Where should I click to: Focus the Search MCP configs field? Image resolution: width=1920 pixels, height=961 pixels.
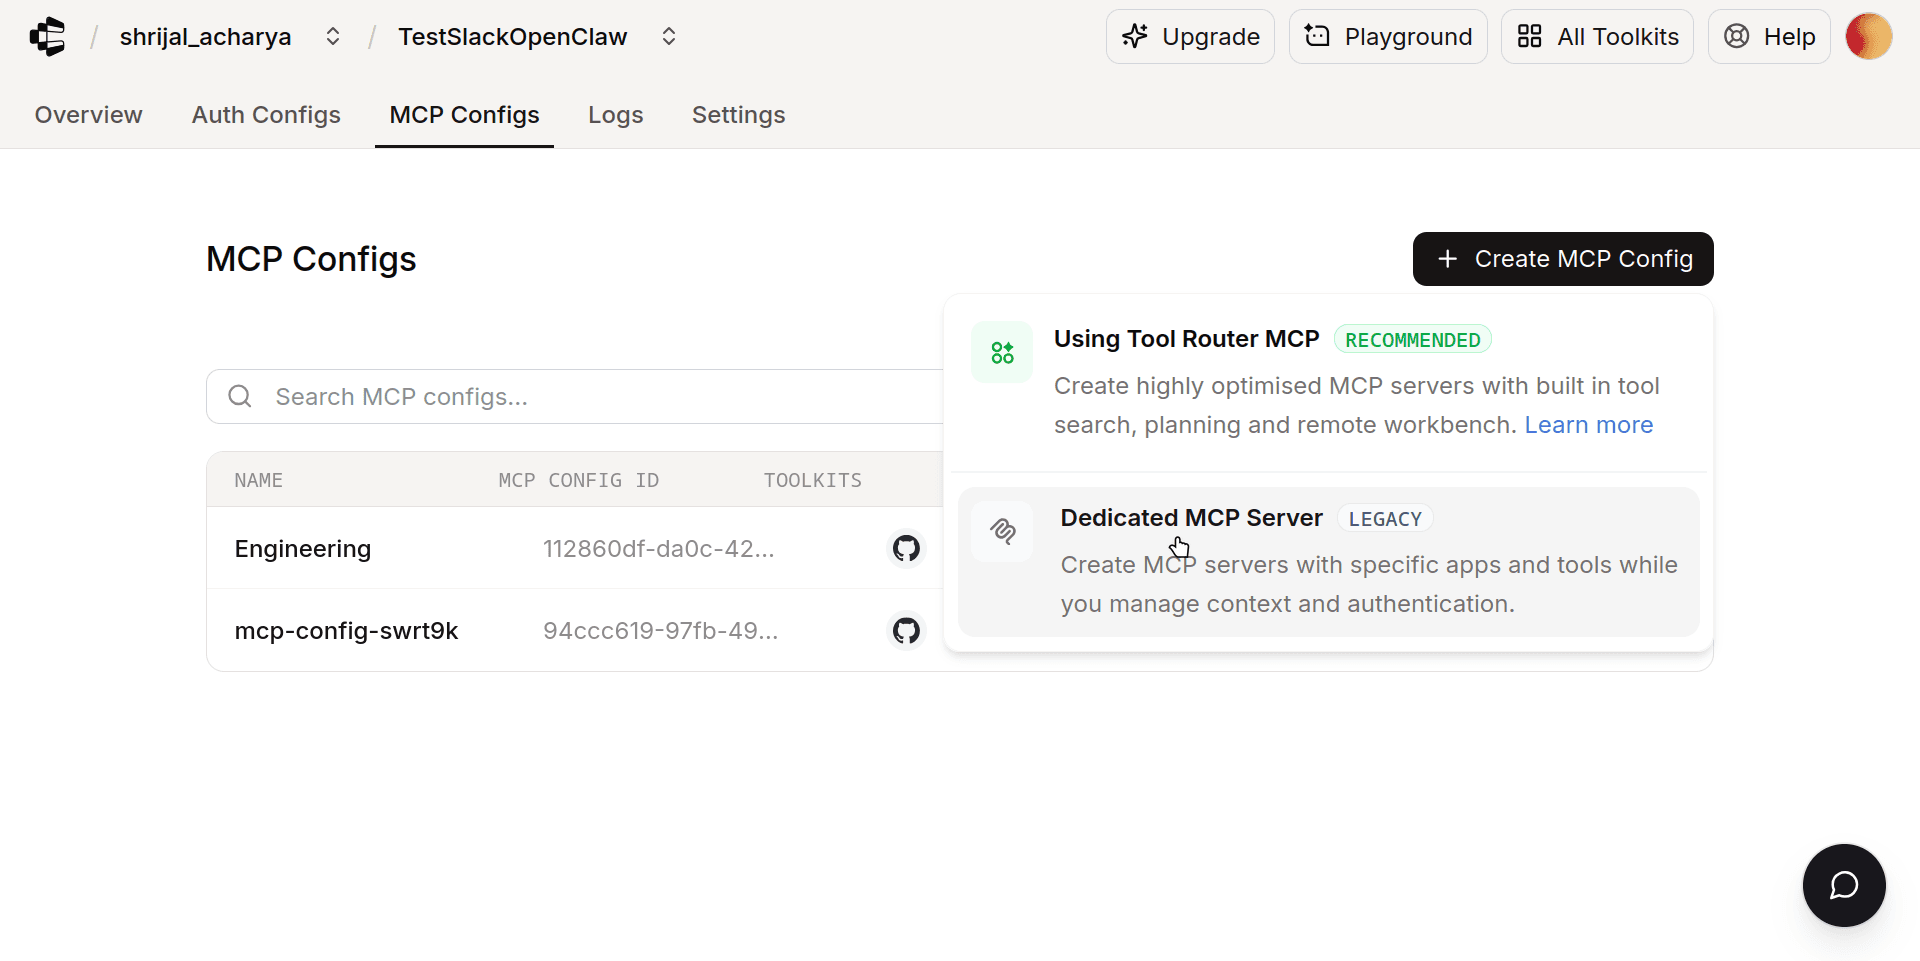point(575,397)
